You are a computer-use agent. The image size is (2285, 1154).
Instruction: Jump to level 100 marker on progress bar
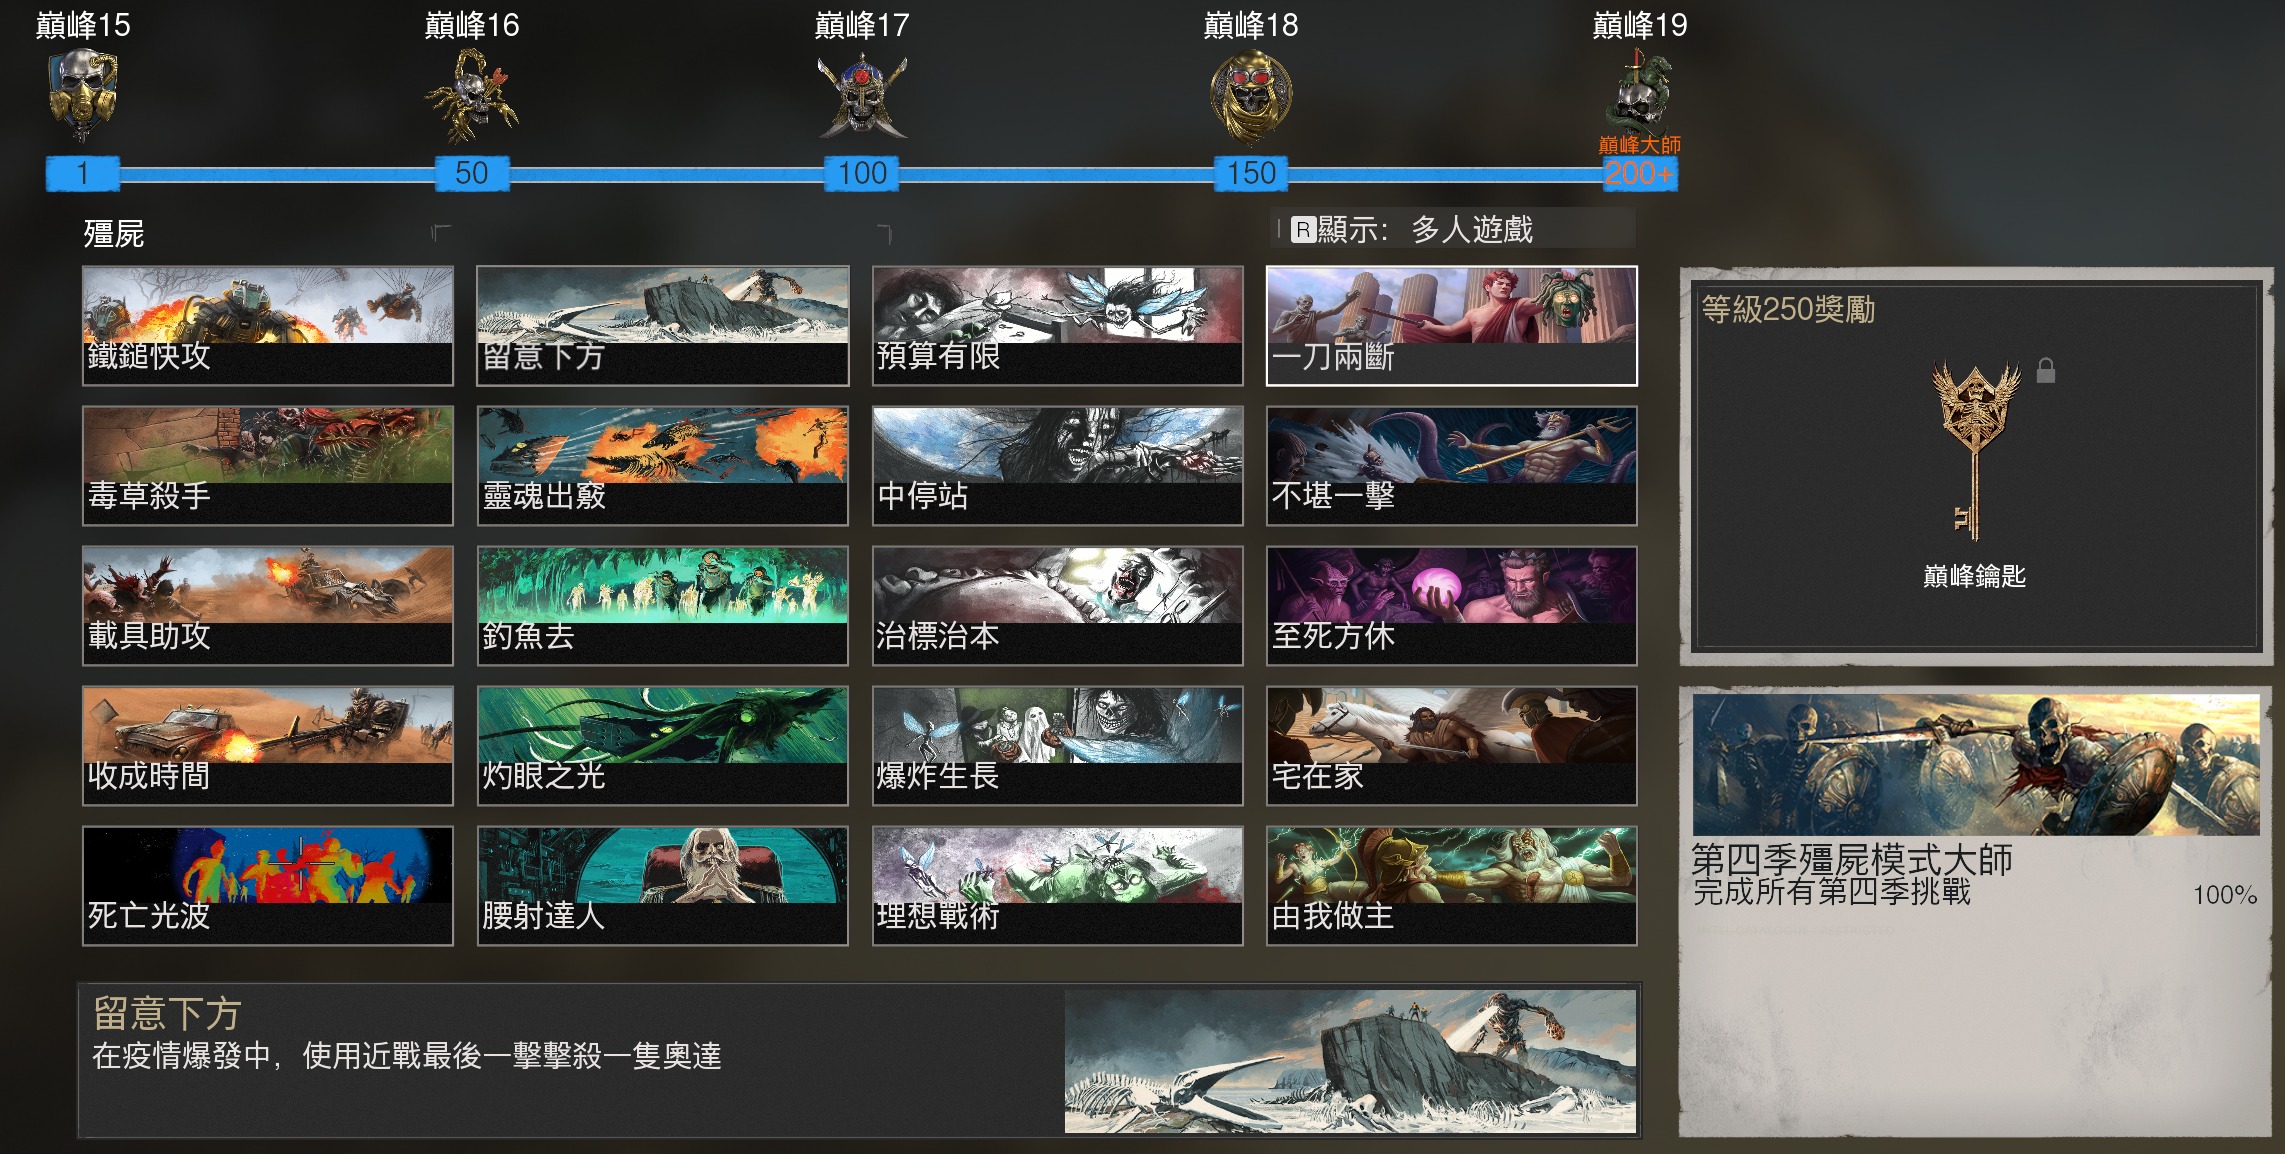click(862, 173)
